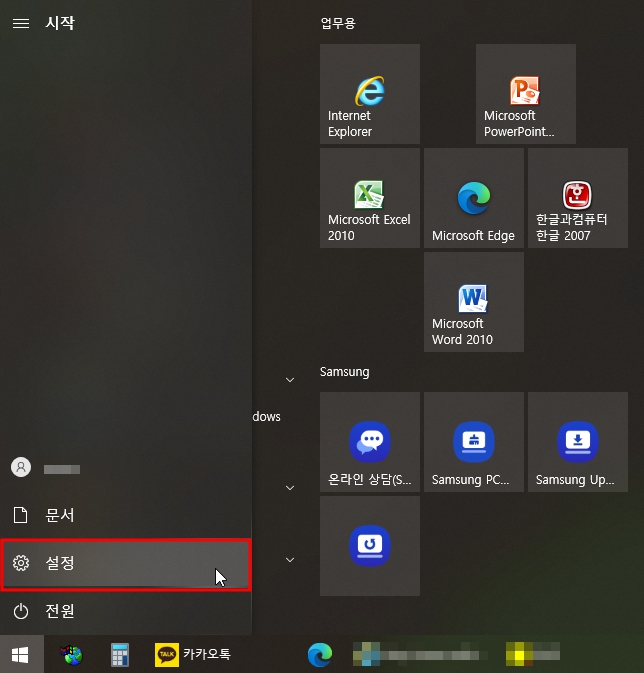Open the Hangul 2007 tile

(578, 198)
